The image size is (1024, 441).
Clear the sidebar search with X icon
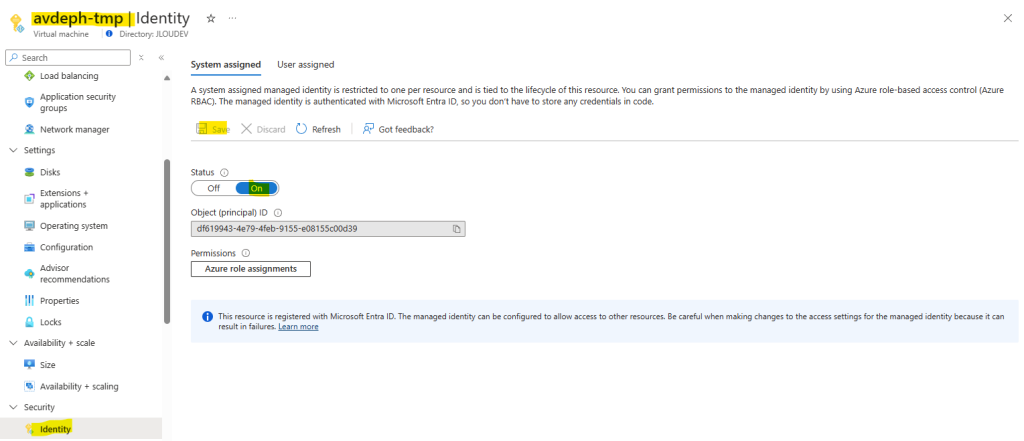click(141, 57)
